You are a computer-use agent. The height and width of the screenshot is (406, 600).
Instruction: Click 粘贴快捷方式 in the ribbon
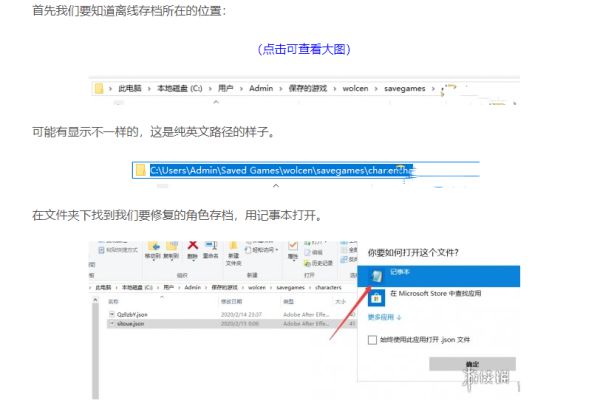click(118, 250)
